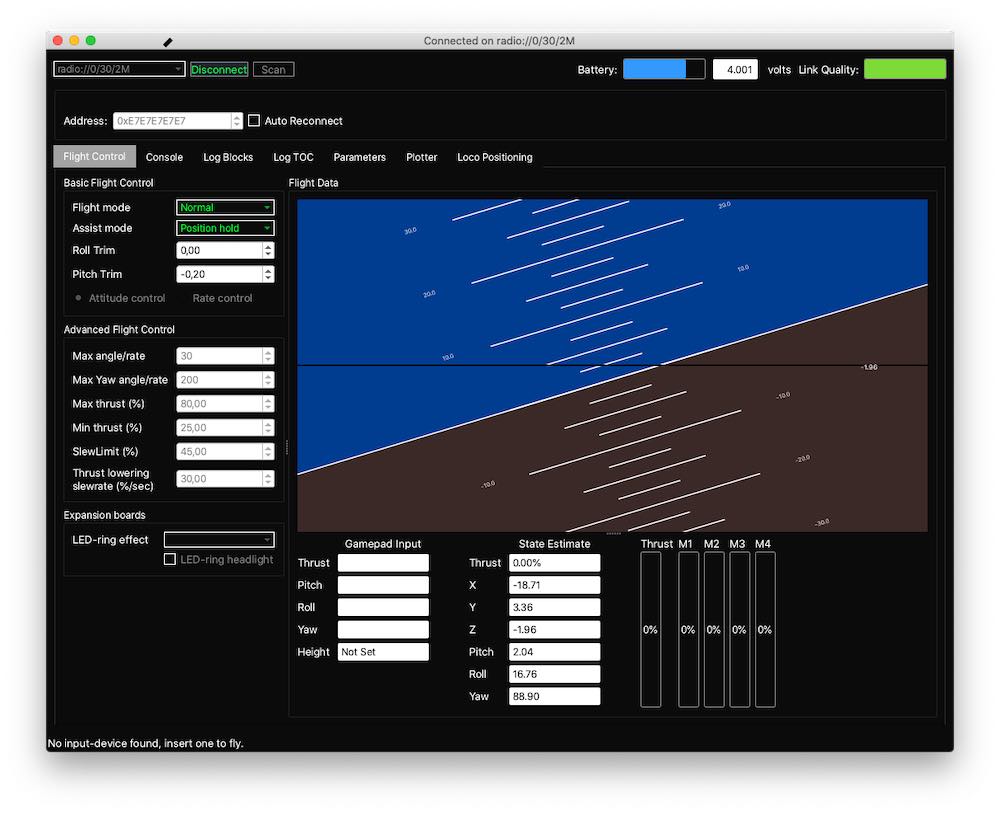Click the battery voltage field 4.001
The width and height of the screenshot is (1000, 813).
(x=735, y=70)
